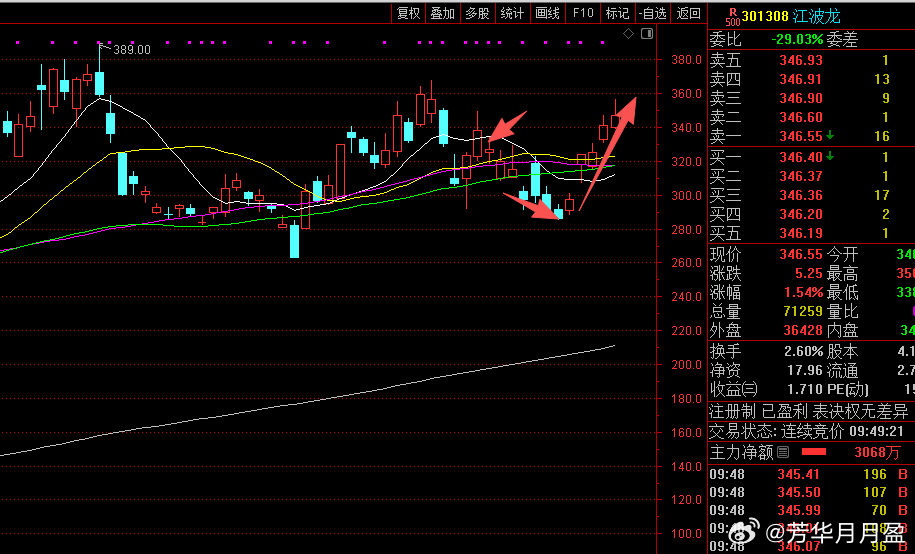
Task: Click the stock name 江波龙
Action: (x=817, y=16)
